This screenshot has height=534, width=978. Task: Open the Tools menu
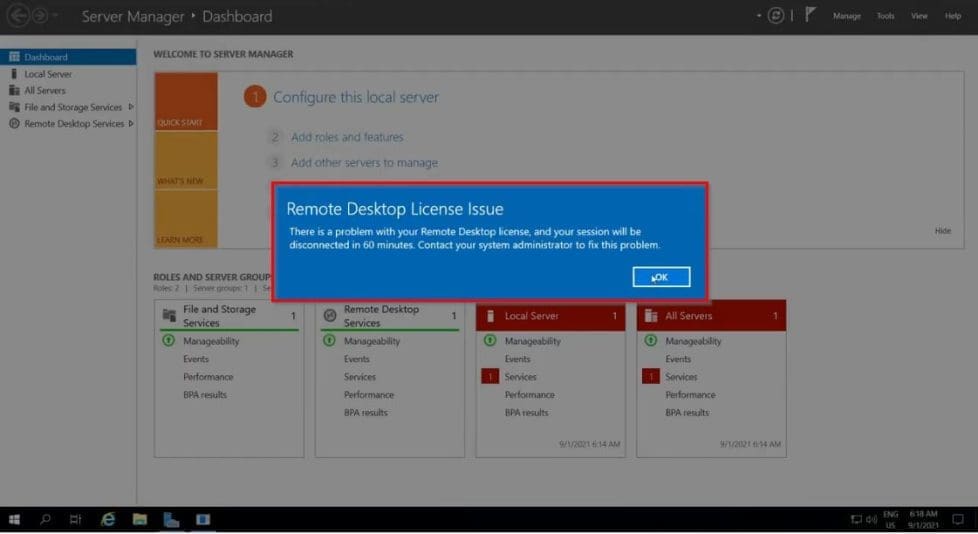[886, 16]
